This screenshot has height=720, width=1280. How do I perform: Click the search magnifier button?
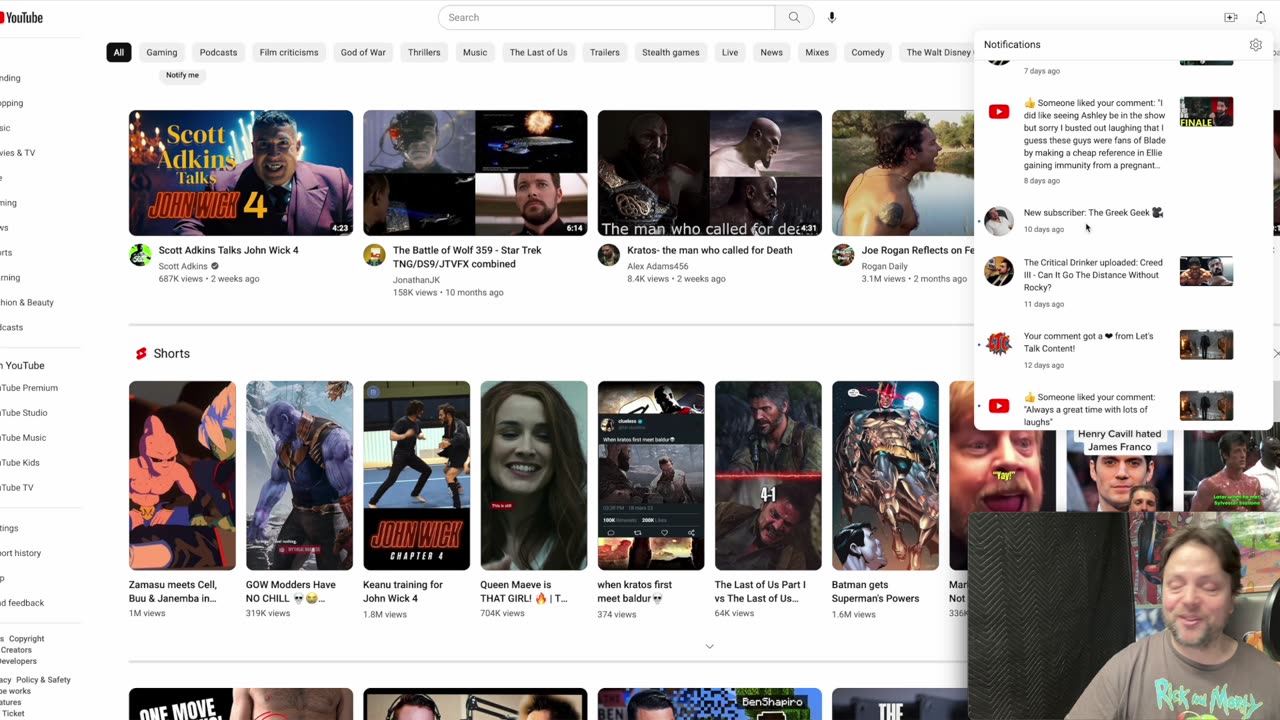pyautogui.click(x=794, y=17)
